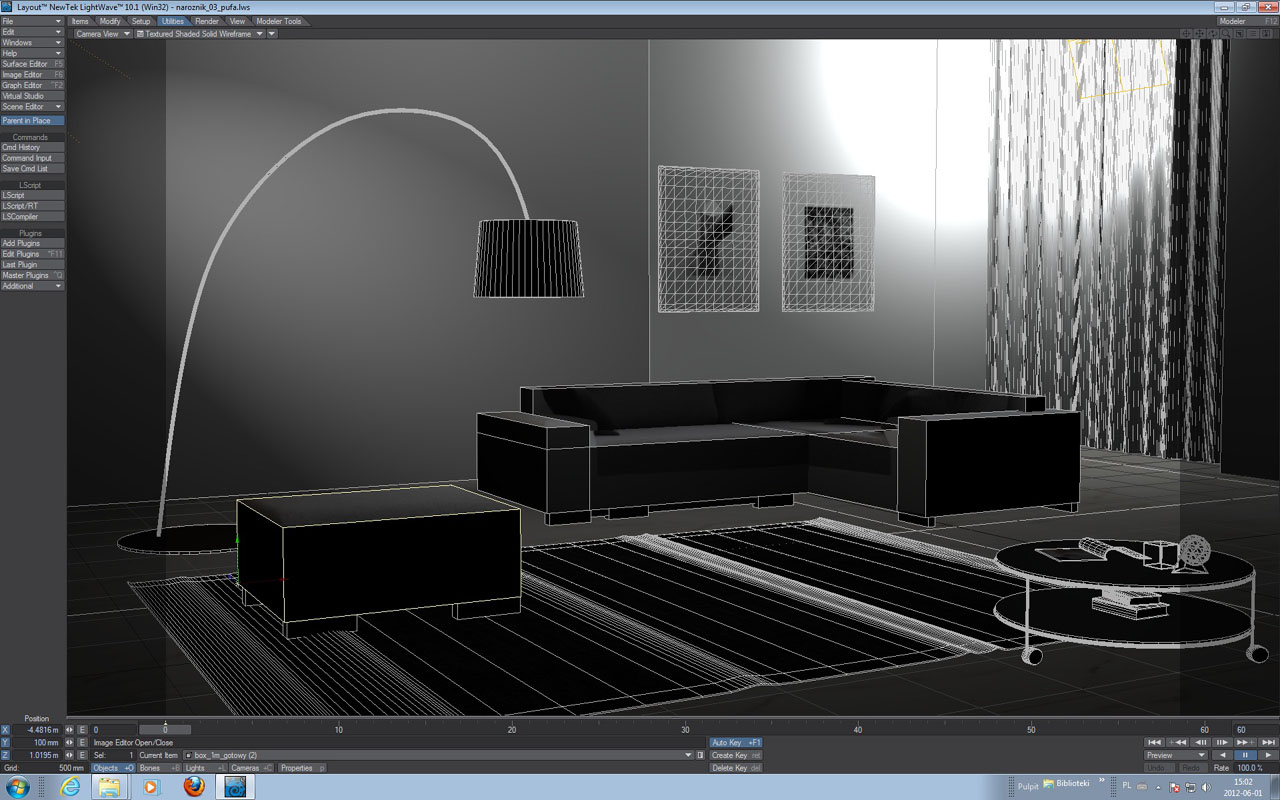1280x800 pixels.
Task: Click the X position axis button
Action: 5,730
